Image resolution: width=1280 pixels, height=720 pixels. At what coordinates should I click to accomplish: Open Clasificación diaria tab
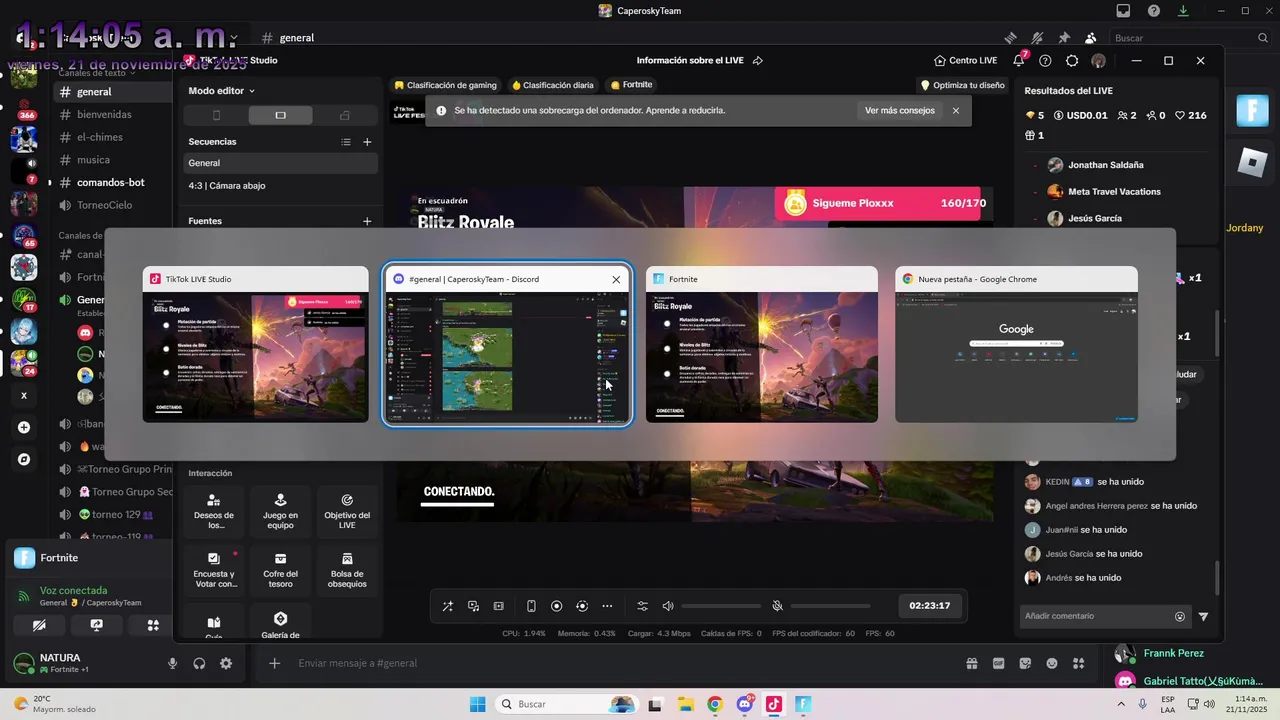pos(553,85)
